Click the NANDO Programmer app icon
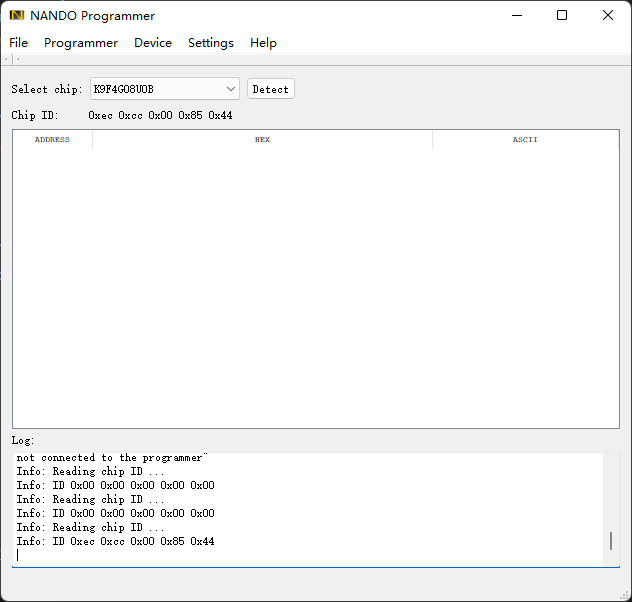The width and height of the screenshot is (632, 602). (17, 15)
